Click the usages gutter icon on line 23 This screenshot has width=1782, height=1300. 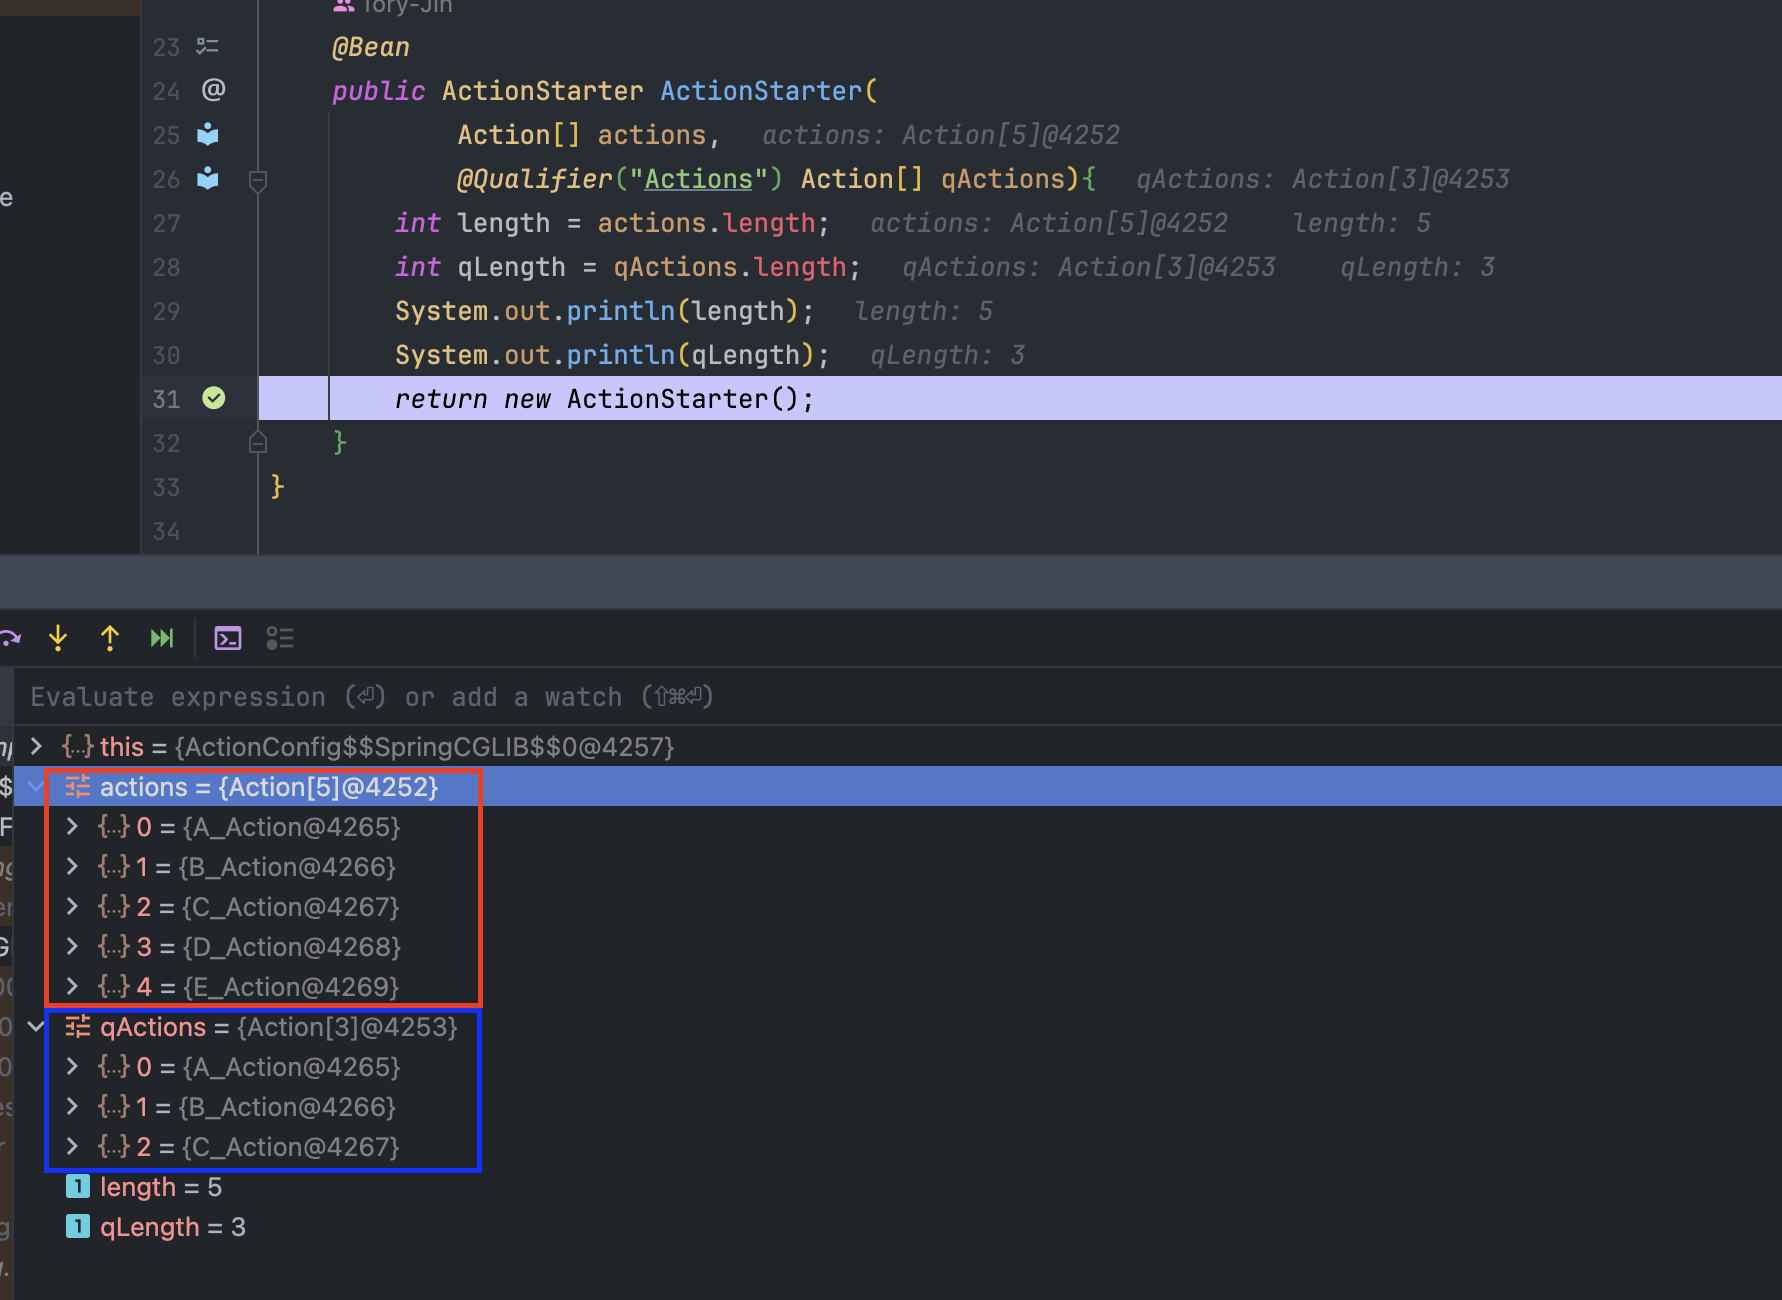tap(207, 46)
